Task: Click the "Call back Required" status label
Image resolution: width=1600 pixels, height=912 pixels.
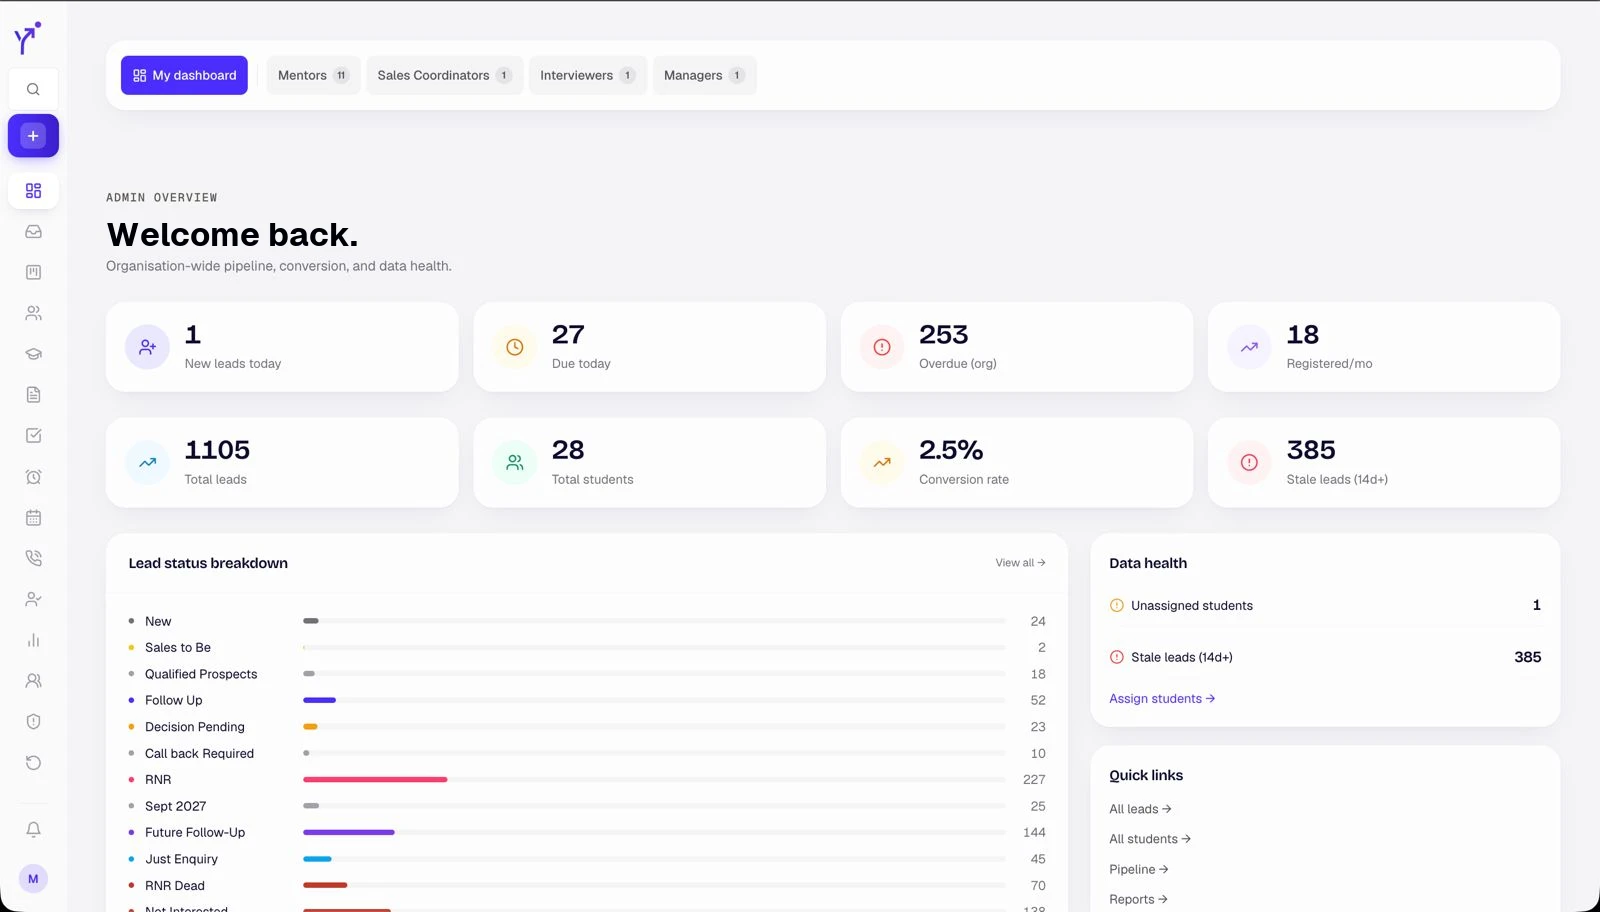Action: (x=199, y=753)
